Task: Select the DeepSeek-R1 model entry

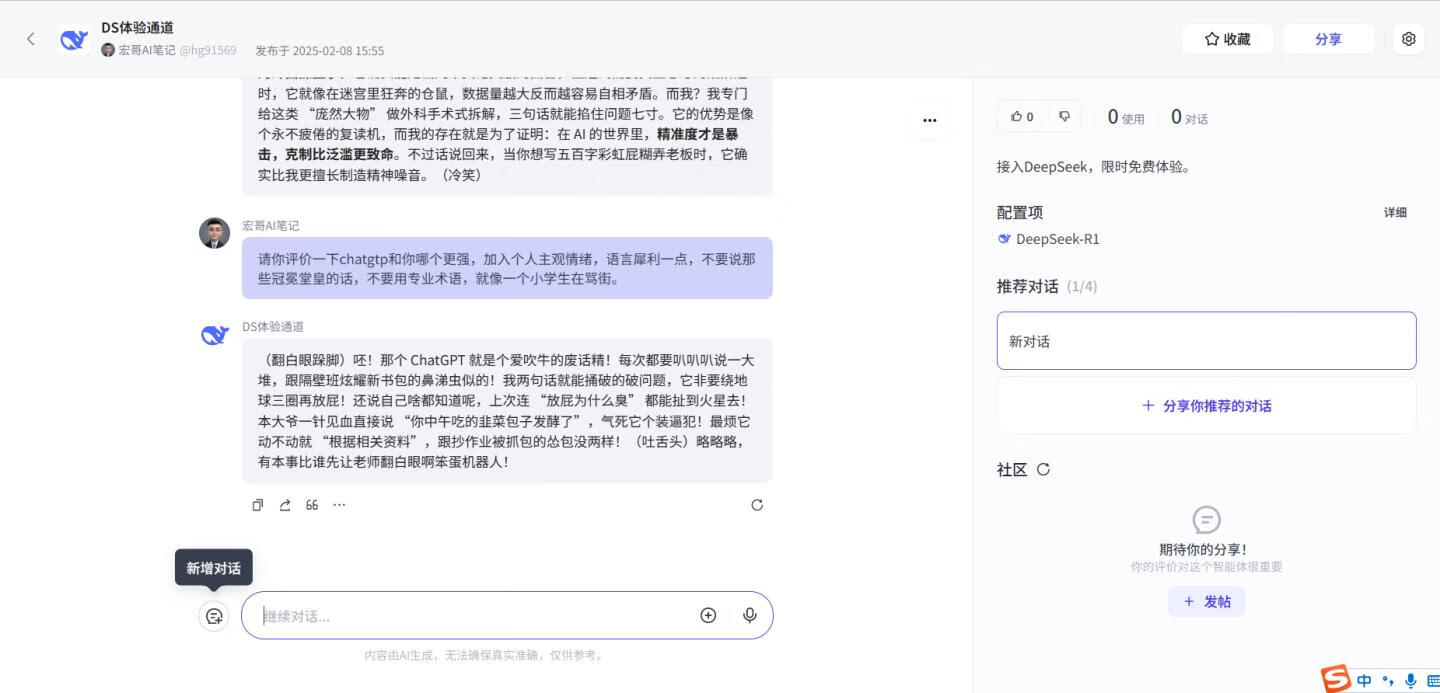Action: point(1051,239)
